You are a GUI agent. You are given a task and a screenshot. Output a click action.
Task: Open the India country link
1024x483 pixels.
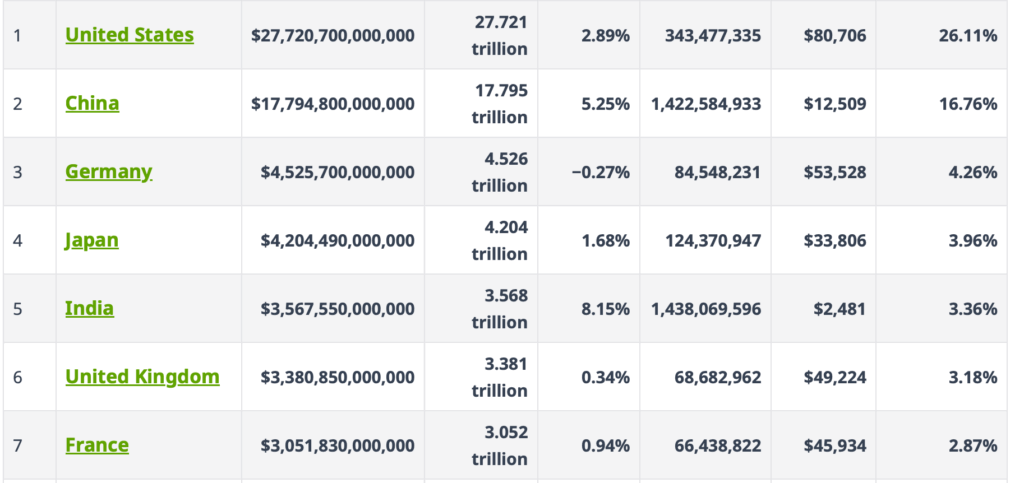coord(89,308)
